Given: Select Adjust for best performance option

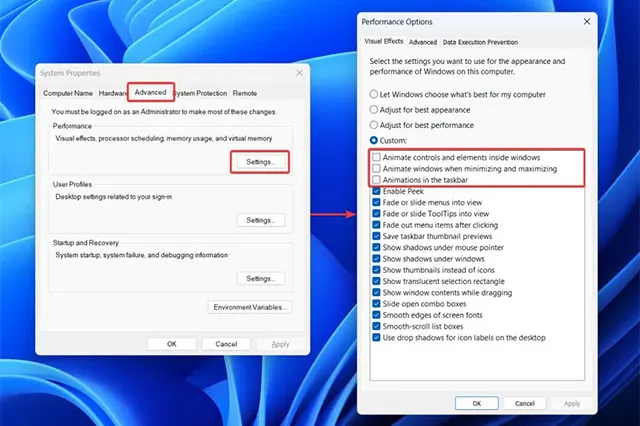Looking at the screenshot, I should coord(375,124).
